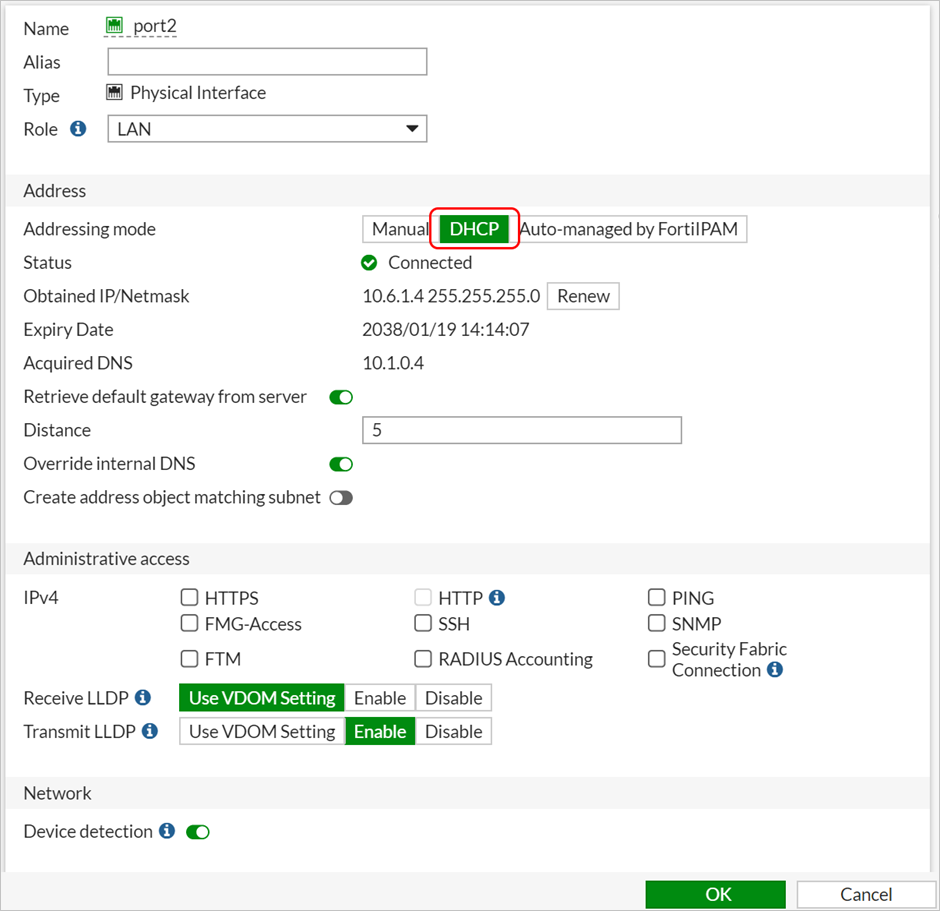Click the Physical Interface type text
The height and width of the screenshot is (911, 940).
(198, 93)
